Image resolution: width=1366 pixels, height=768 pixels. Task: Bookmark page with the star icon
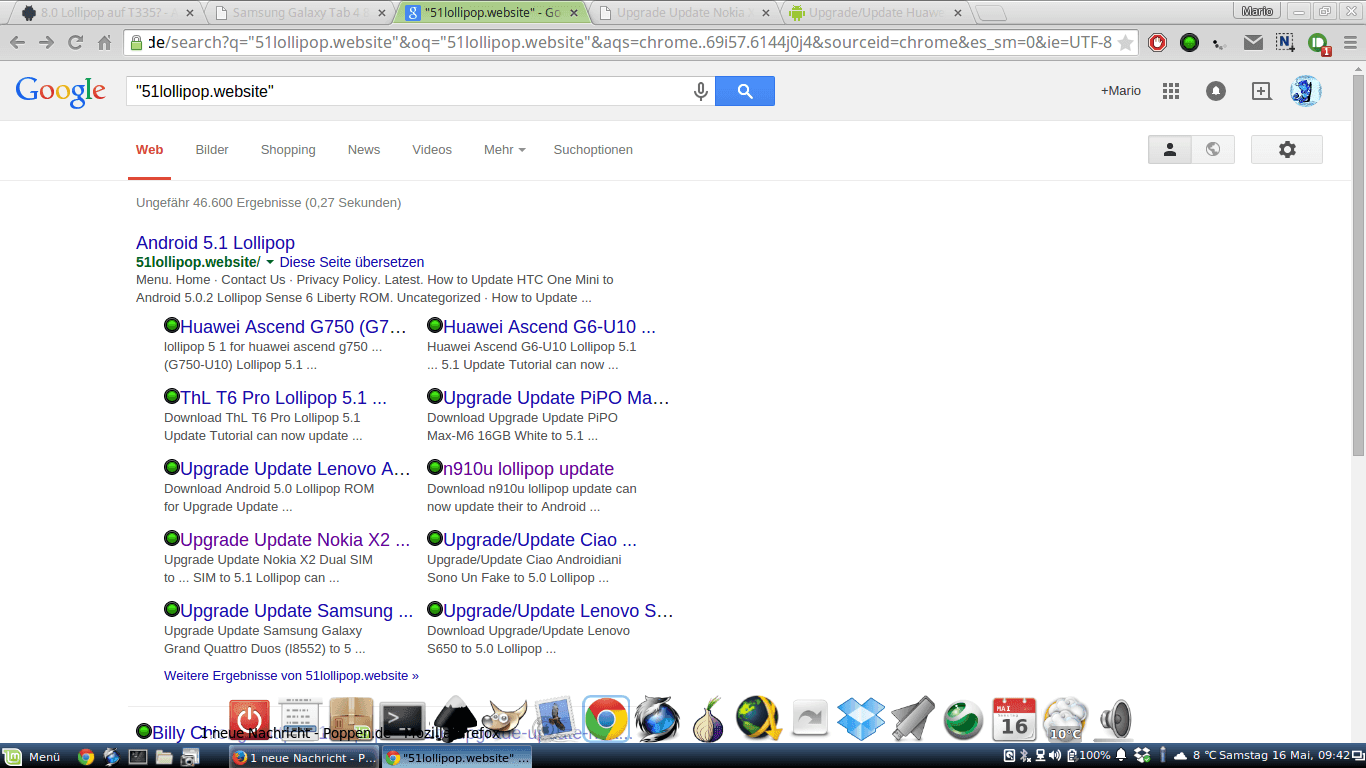pos(1125,43)
